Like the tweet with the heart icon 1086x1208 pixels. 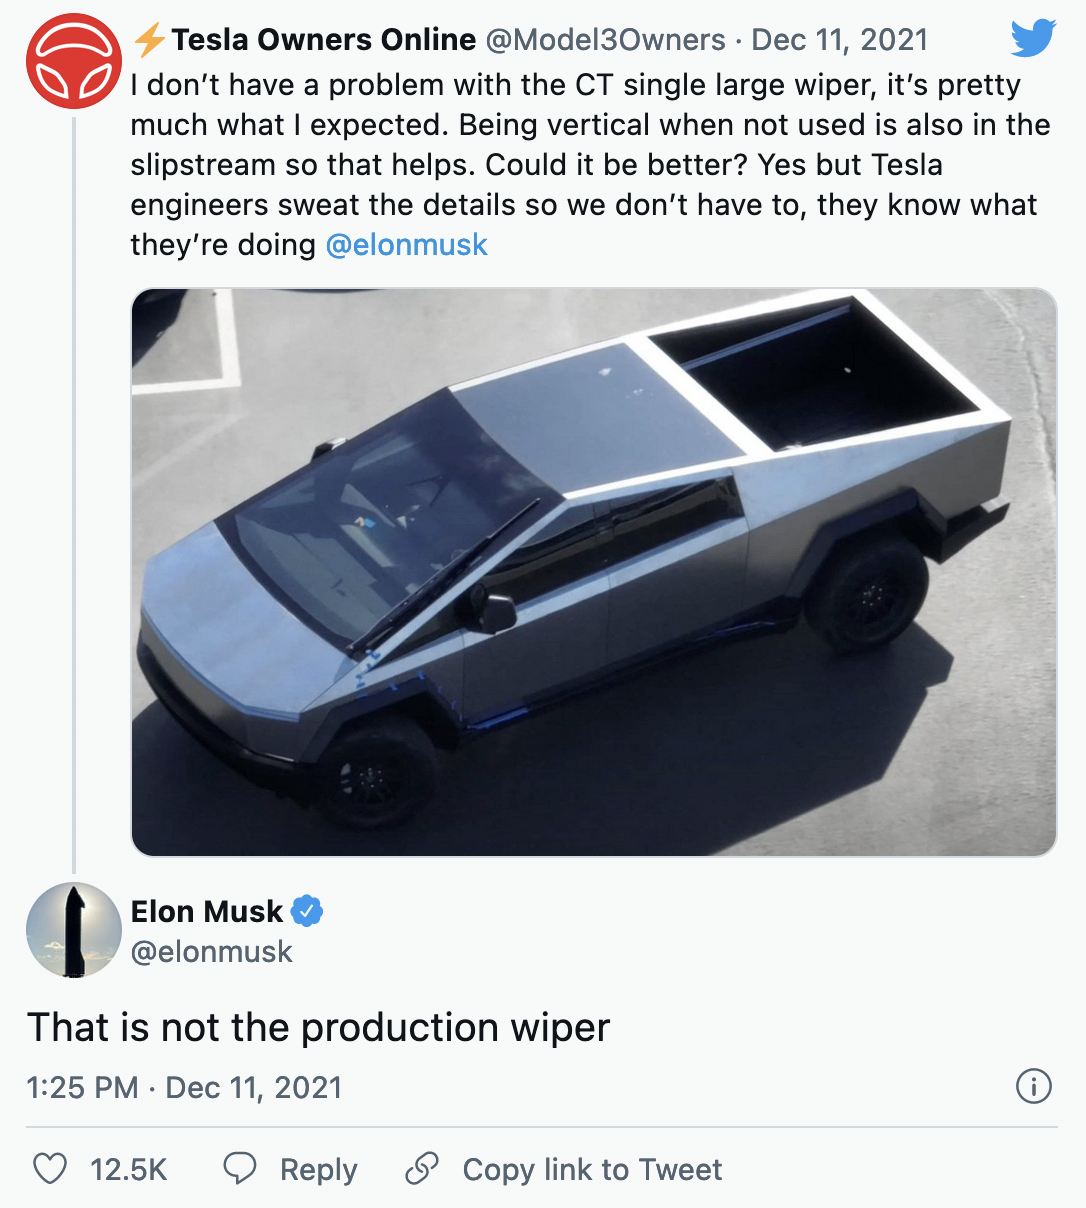[x=51, y=1168]
